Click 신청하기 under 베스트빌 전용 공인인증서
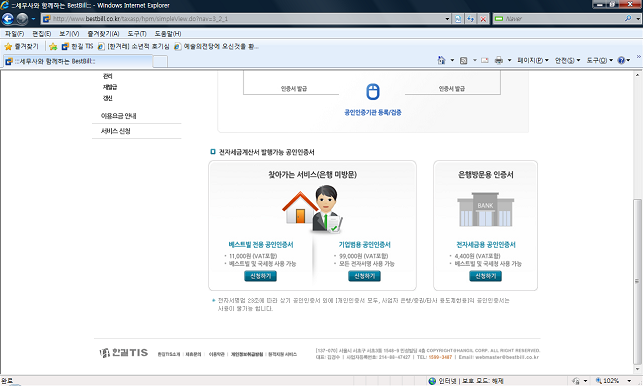 [260, 276]
